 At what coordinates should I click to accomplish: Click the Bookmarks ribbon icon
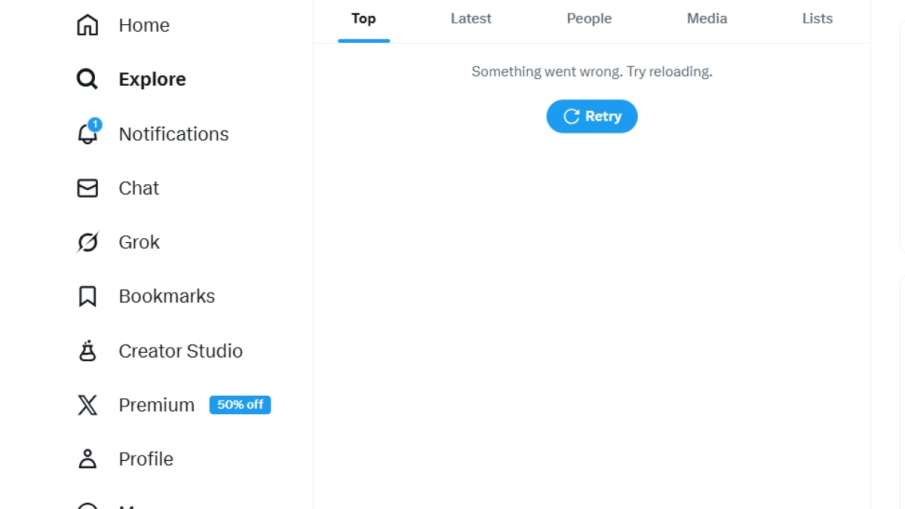88,296
